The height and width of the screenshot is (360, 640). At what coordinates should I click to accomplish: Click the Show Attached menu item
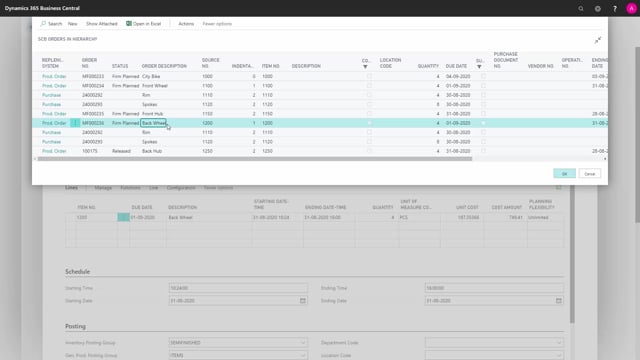pos(102,24)
